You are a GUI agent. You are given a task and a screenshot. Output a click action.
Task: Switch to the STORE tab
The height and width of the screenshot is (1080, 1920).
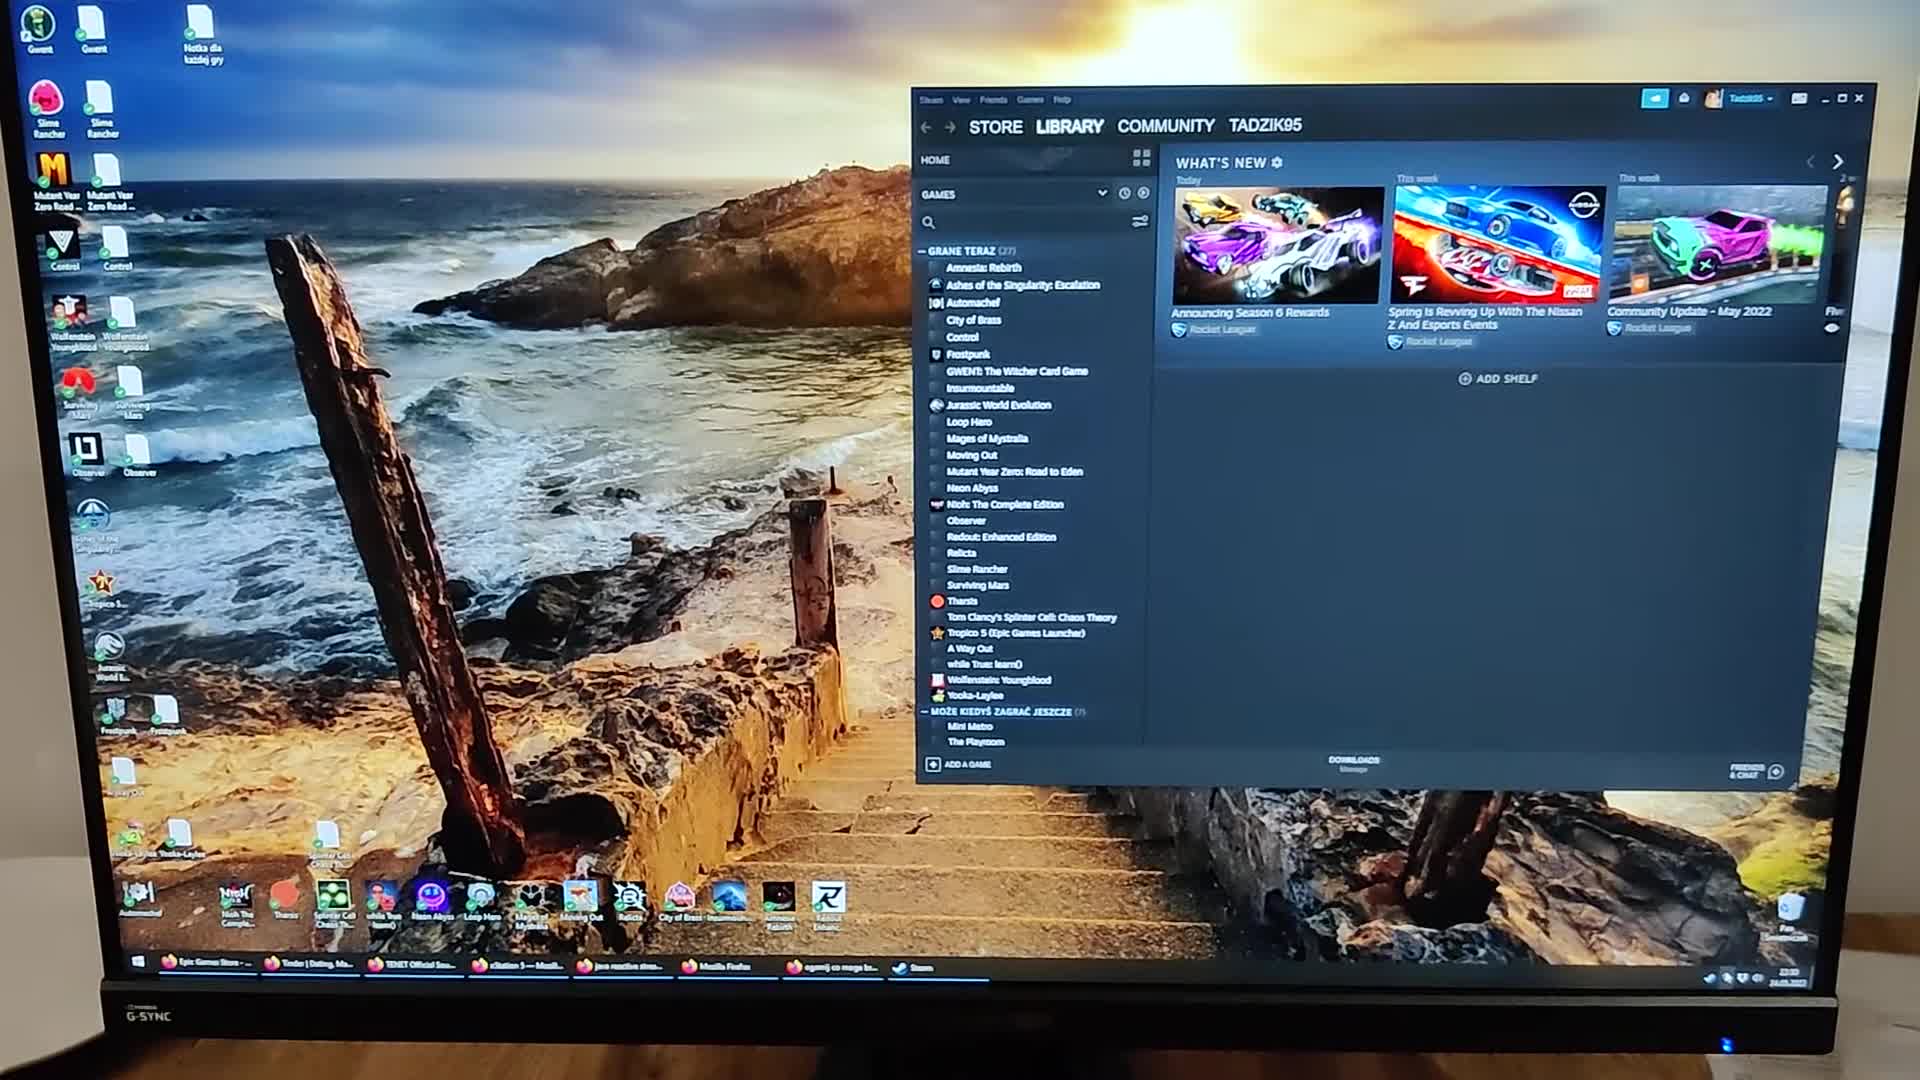click(995, 127)
